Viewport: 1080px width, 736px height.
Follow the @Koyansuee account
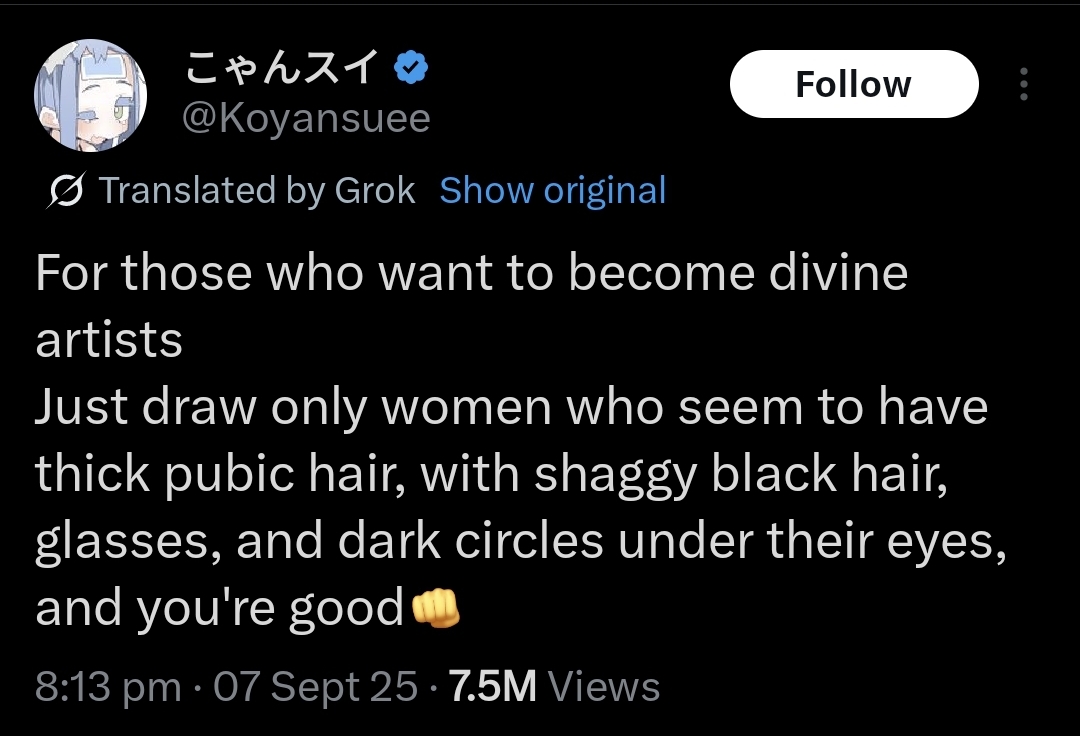click(x=854, y=84)
